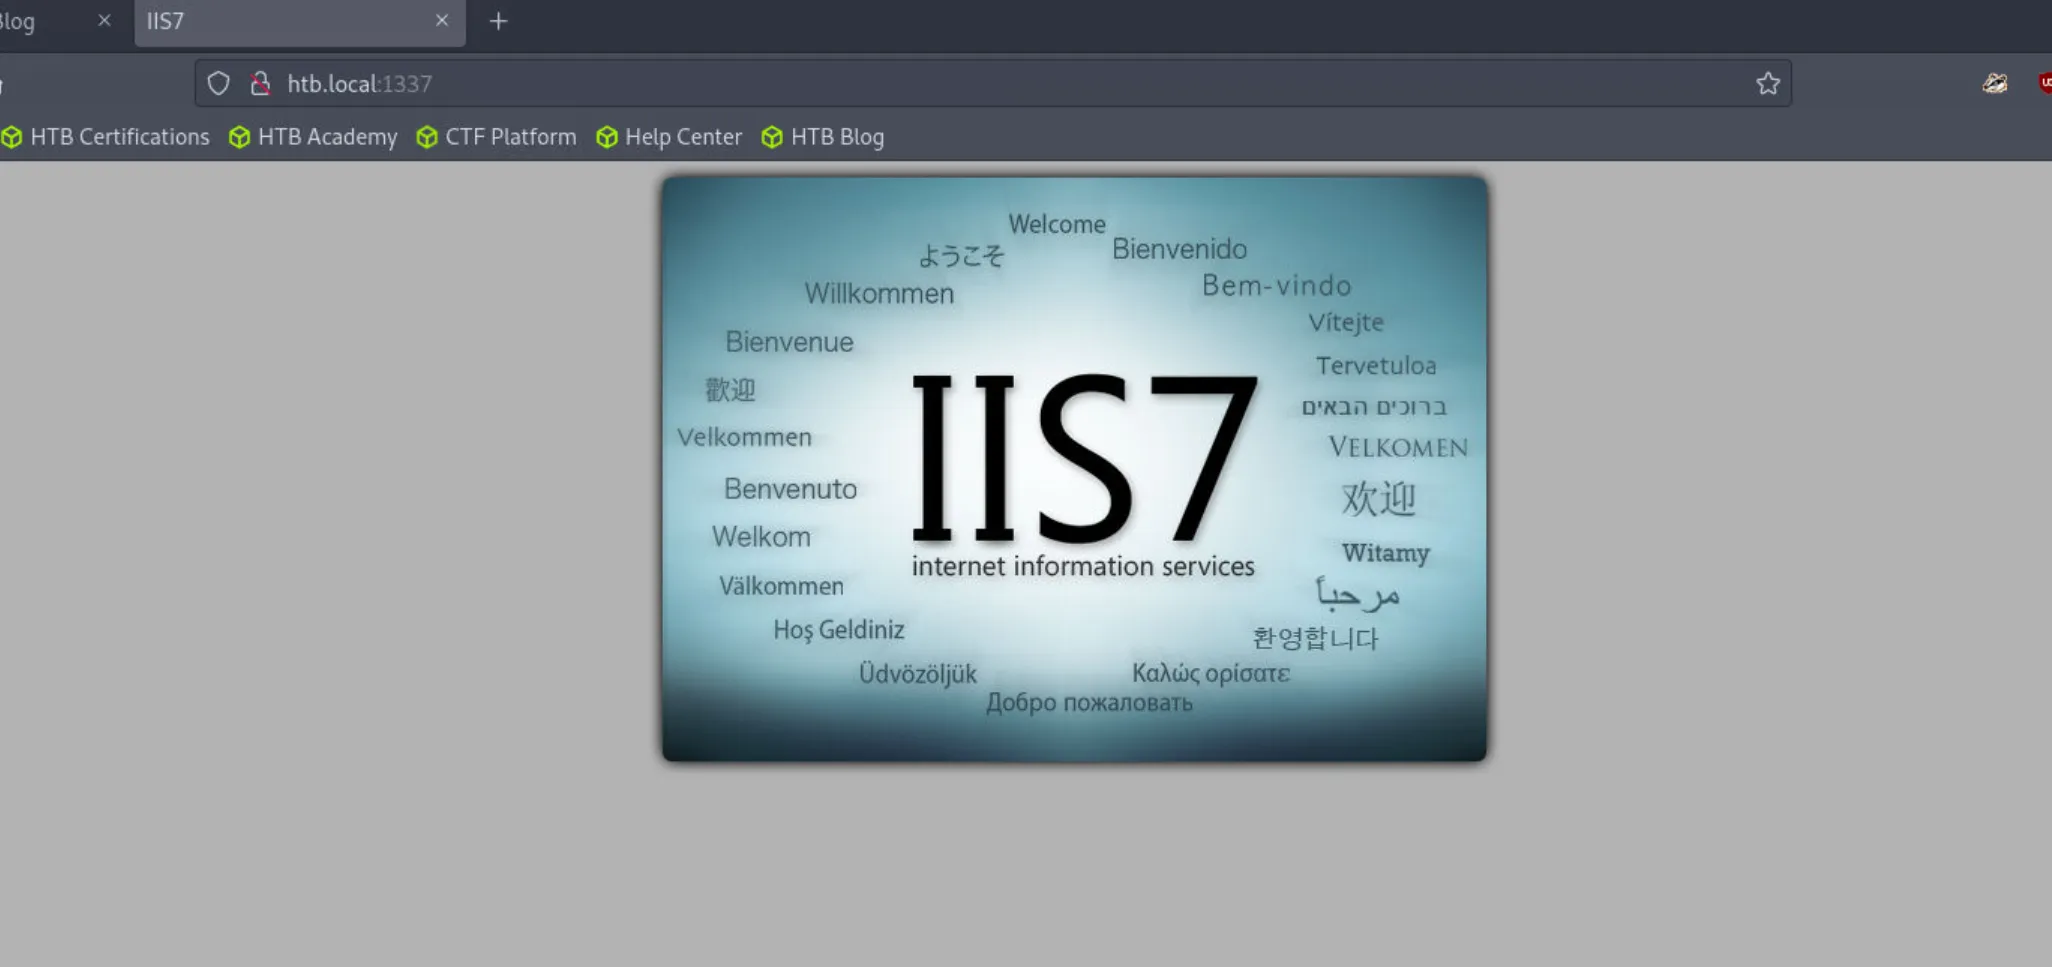Open CTF Platform bookmark
The width and height of the screenshot is (2052, 967).
497,137
